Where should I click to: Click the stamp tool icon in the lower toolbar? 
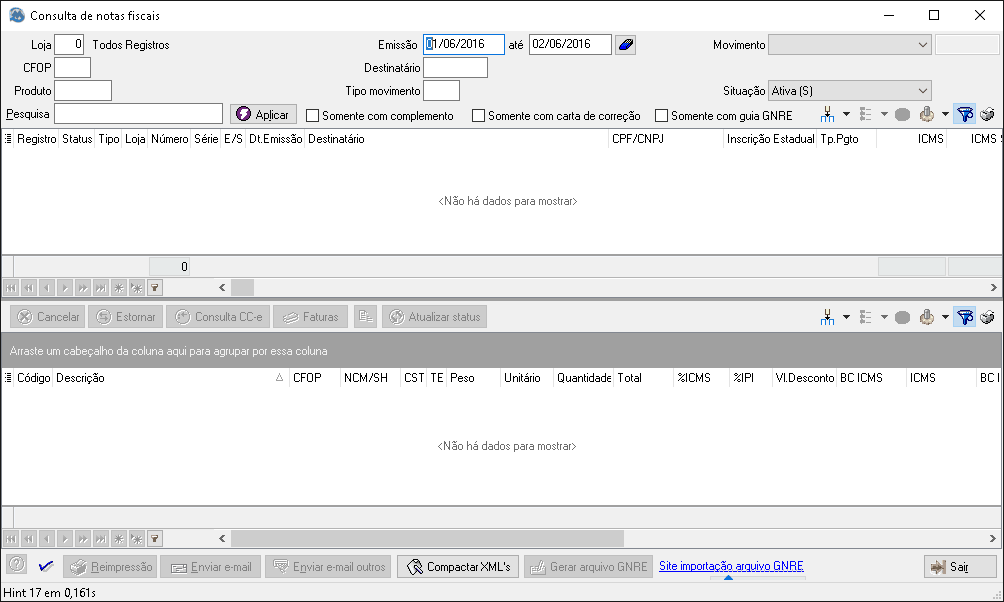tap(927, 317)
